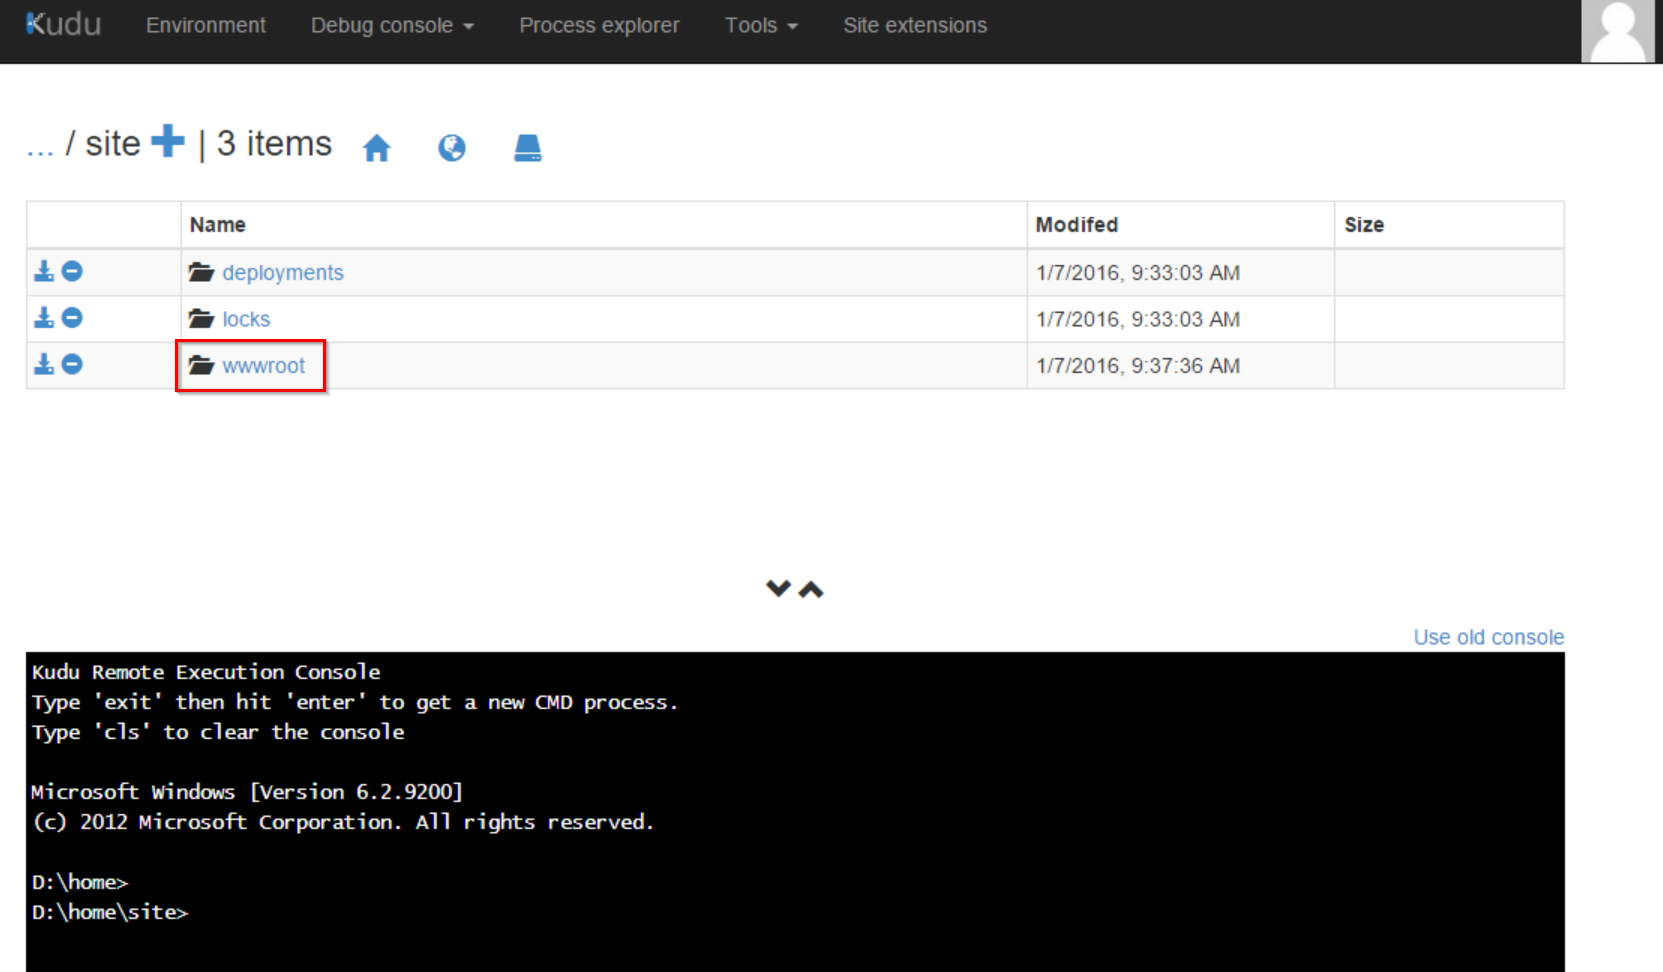1663x972 pixels.
Task: Expand the Tools dropdown menu
Action: (761, 25)
